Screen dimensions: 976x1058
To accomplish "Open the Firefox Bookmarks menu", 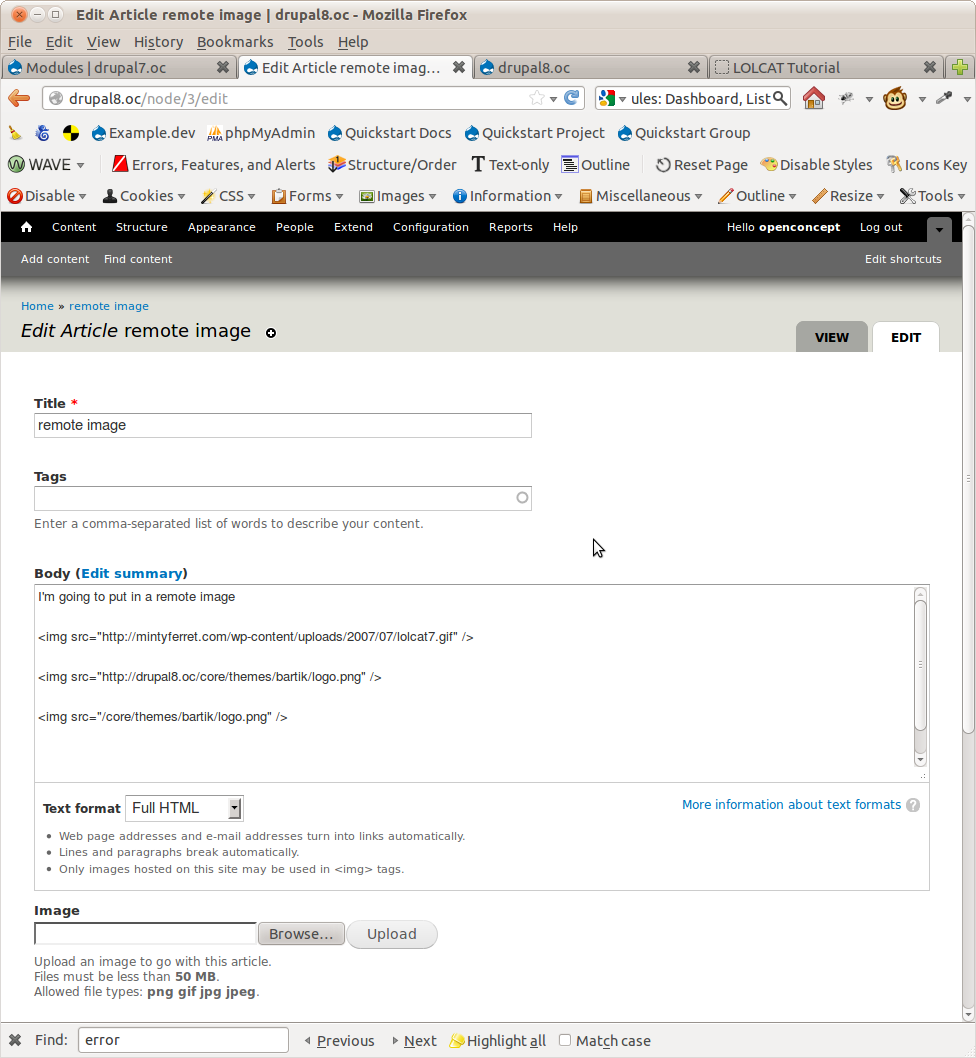I will coord(235,42).
